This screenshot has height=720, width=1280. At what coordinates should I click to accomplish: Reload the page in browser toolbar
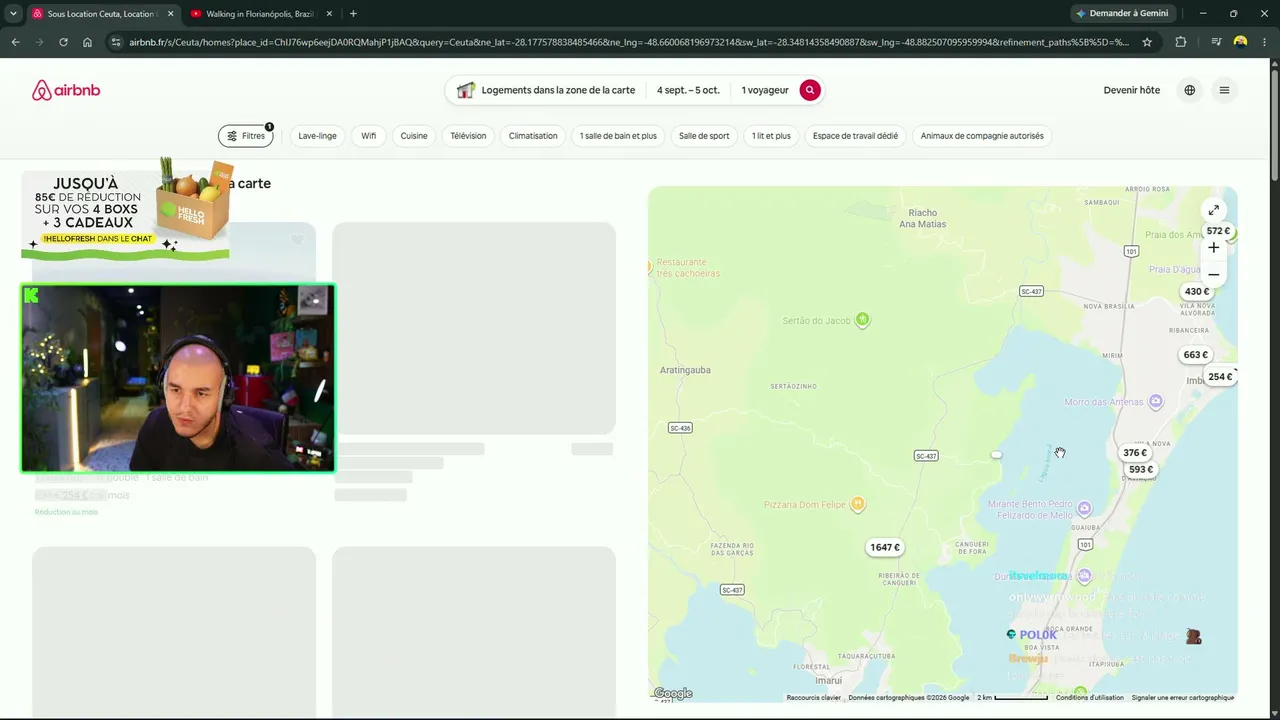pyautogui.click(x=63, y=42)
